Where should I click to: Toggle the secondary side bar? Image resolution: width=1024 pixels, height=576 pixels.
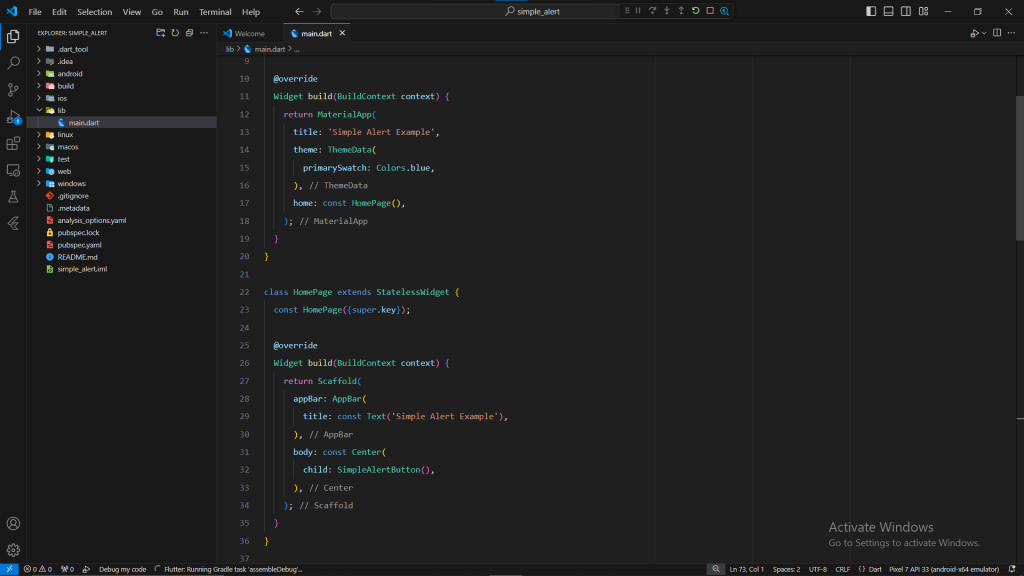905,11
